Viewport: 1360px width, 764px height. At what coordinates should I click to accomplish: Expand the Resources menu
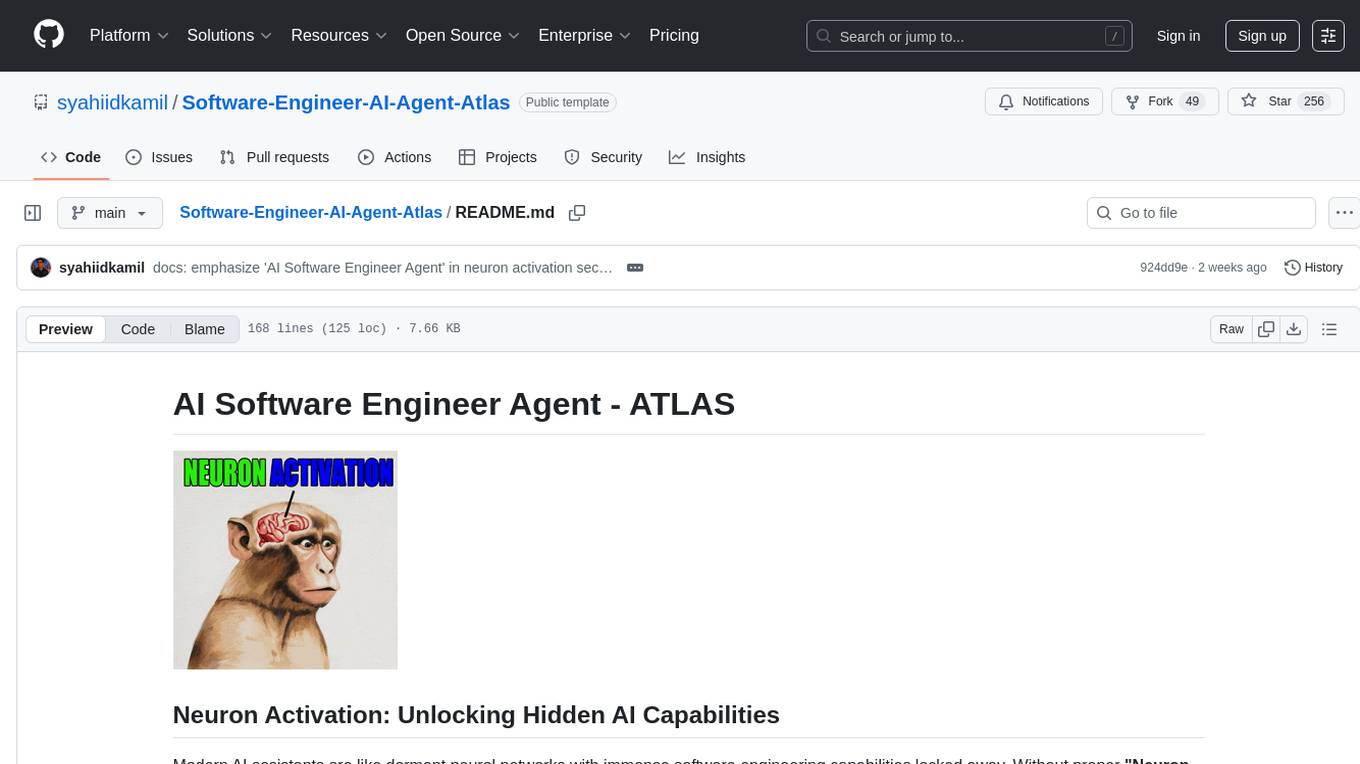[339, 35]
